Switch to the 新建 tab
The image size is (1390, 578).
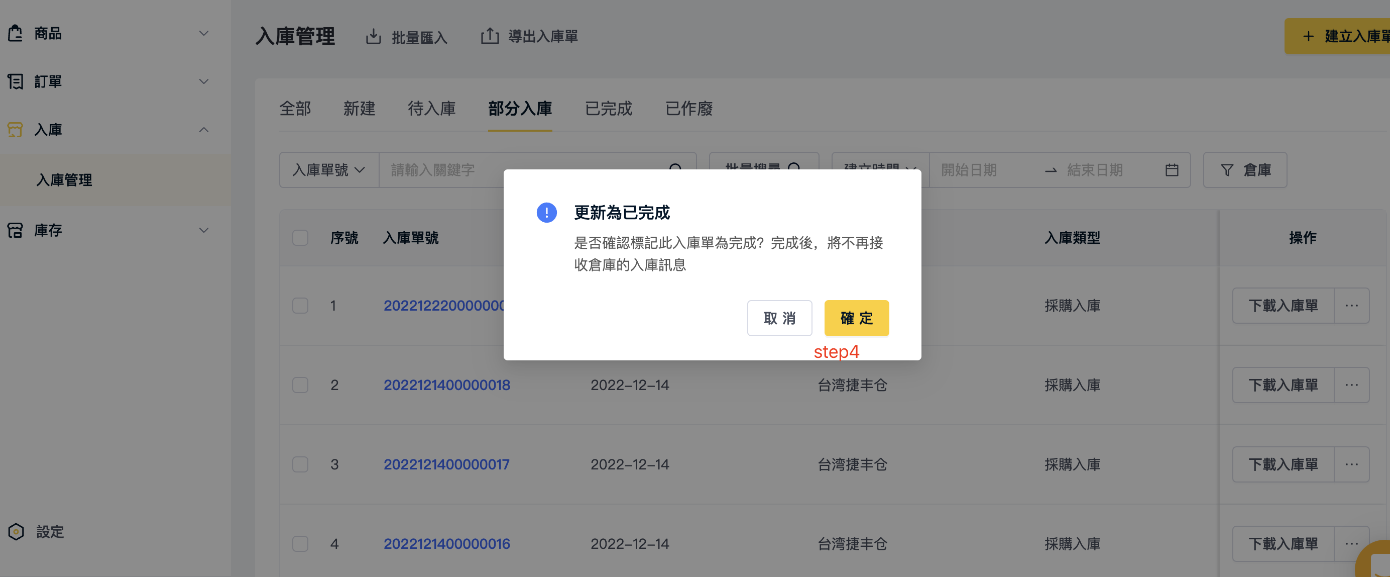pos(359,108)
